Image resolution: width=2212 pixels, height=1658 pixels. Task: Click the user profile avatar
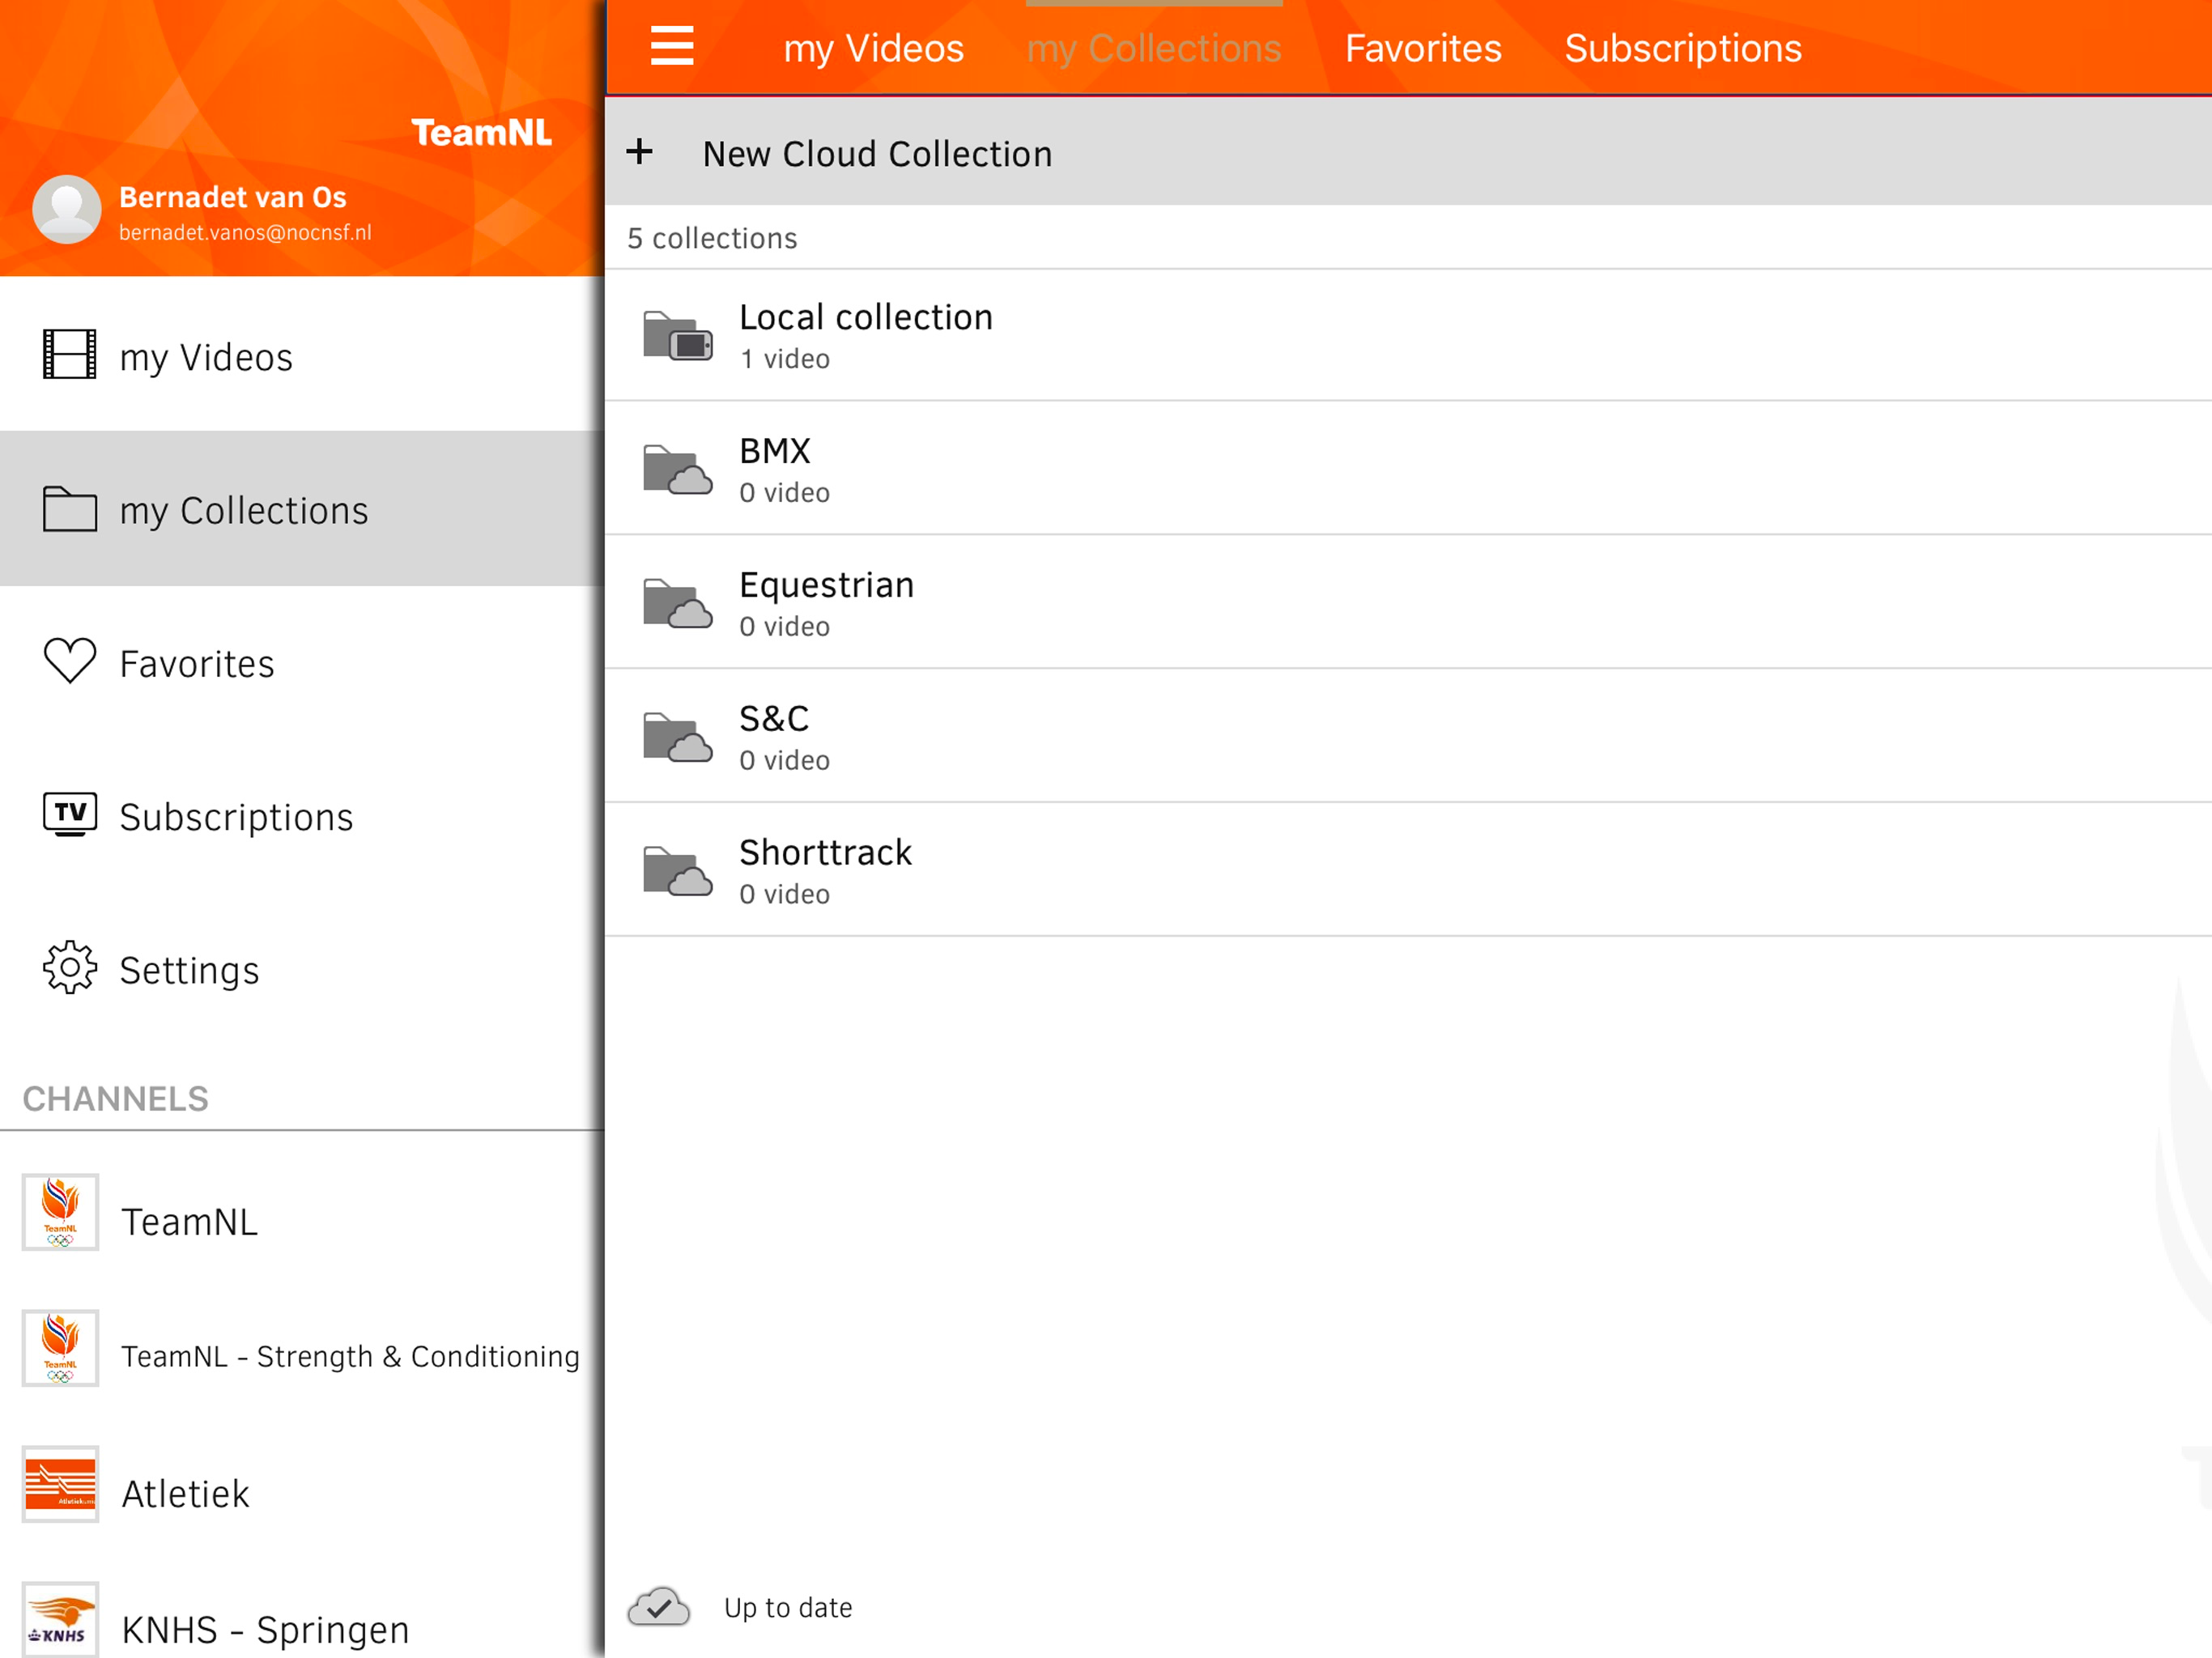coord(67,210)
